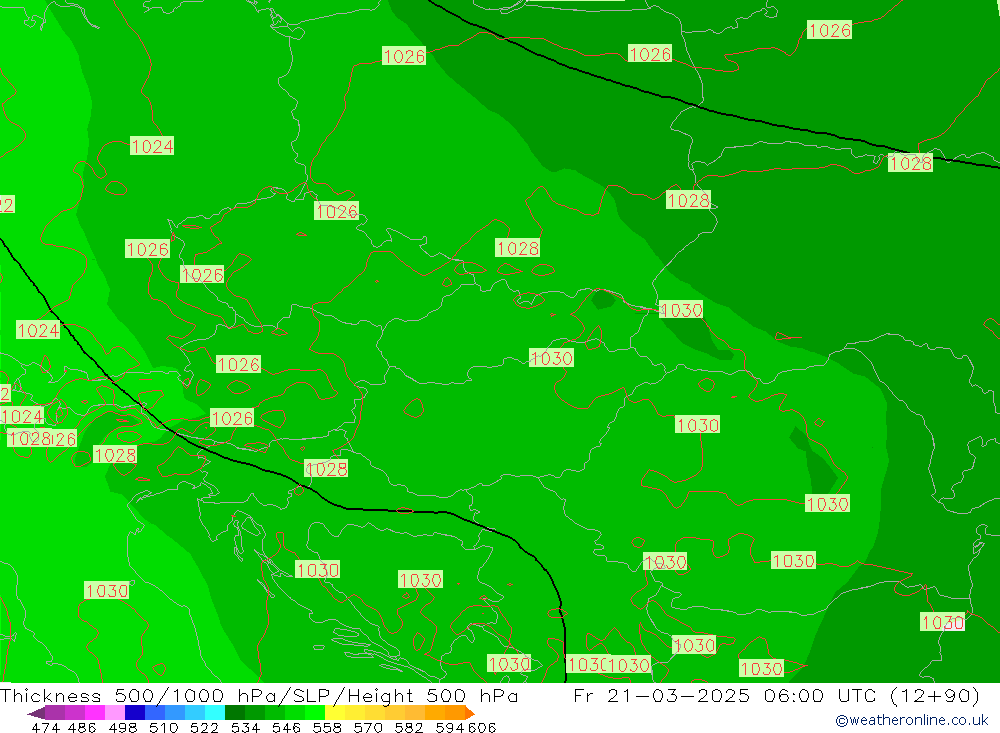This screenshot has width=1000, height=733.
Task: Click the joined '10301030' pressure labels at bottom
Action: [x=609, y=665]
